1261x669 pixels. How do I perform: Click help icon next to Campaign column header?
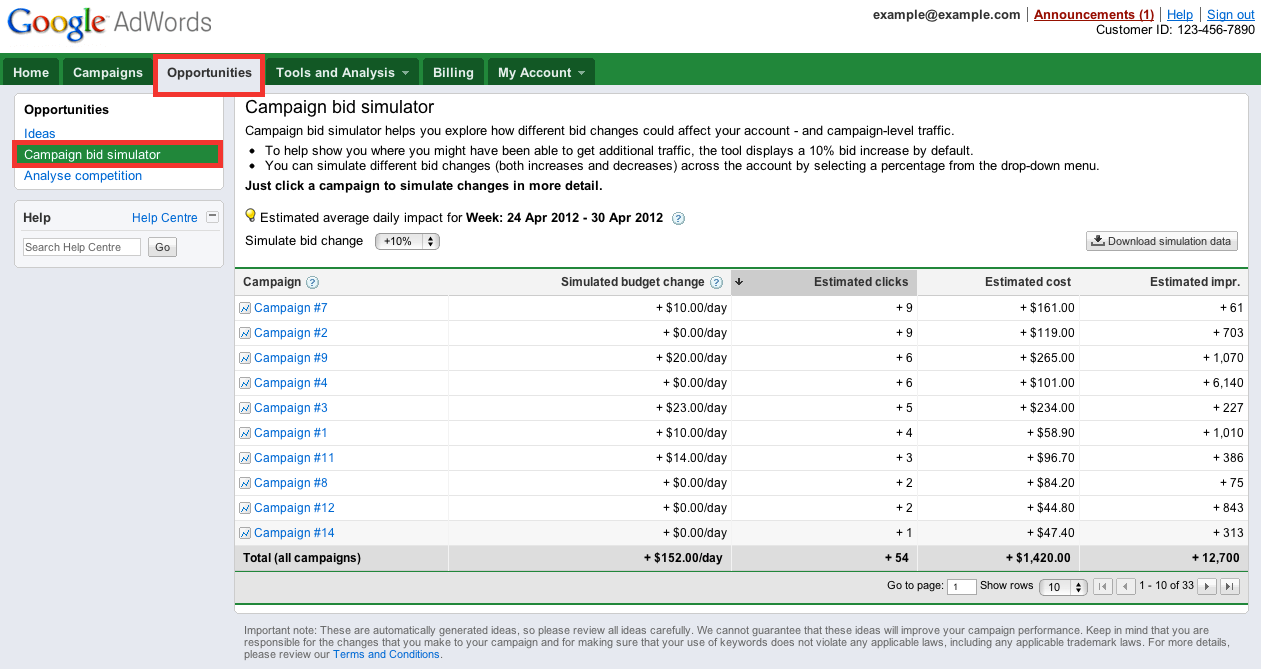(312, 283)
